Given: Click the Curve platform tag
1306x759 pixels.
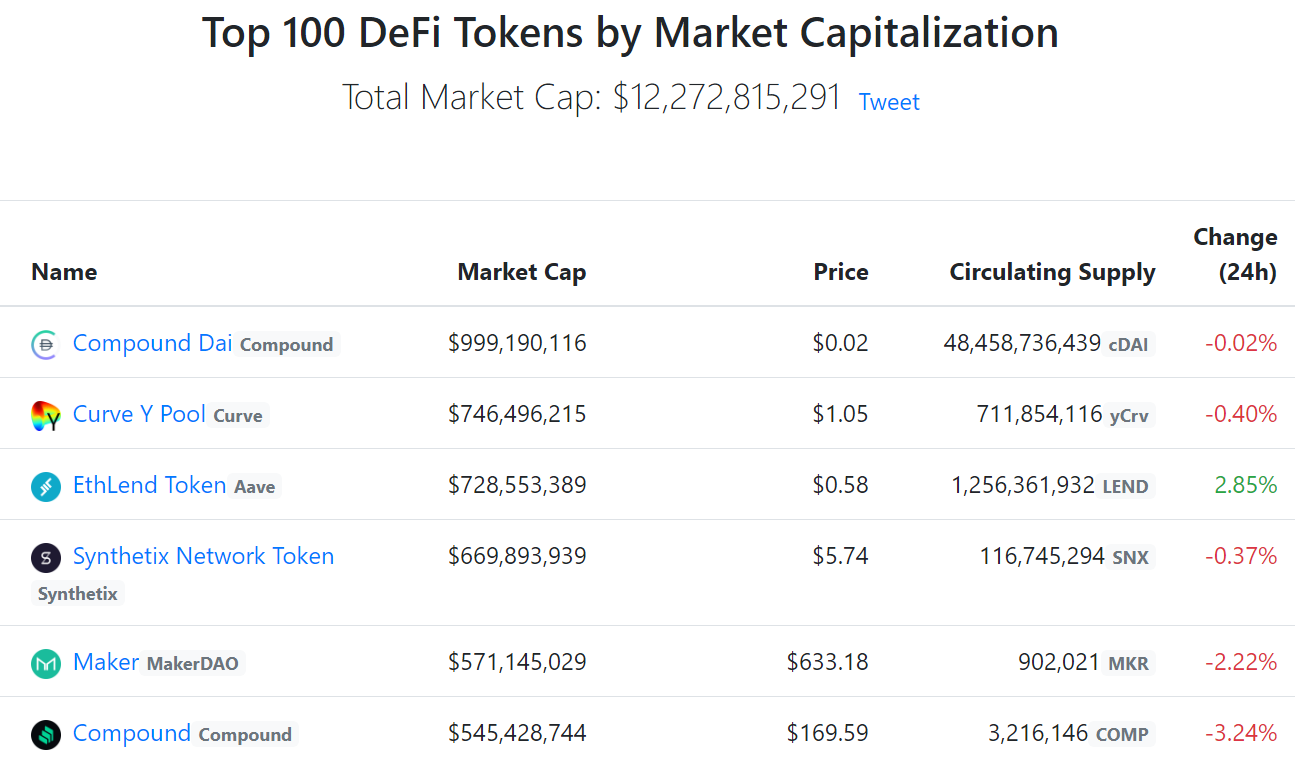Looking at the screenshot, I should click(x=238, y=416).
